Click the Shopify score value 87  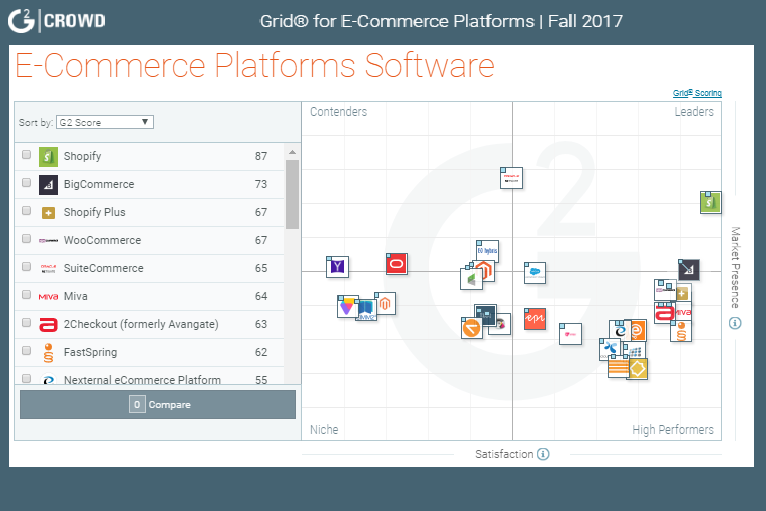click(261, 156)
